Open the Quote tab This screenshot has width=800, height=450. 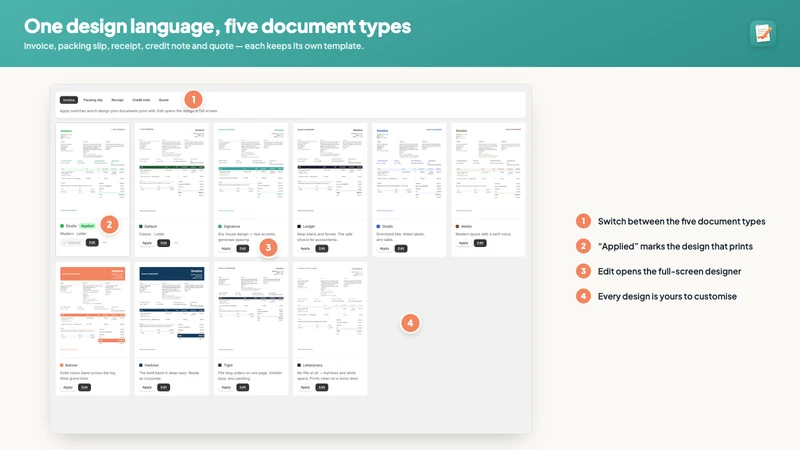point(163,100)
